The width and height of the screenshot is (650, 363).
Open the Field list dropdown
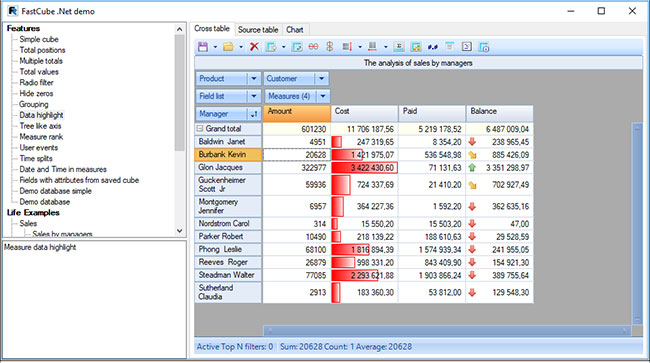coord(254,96)
